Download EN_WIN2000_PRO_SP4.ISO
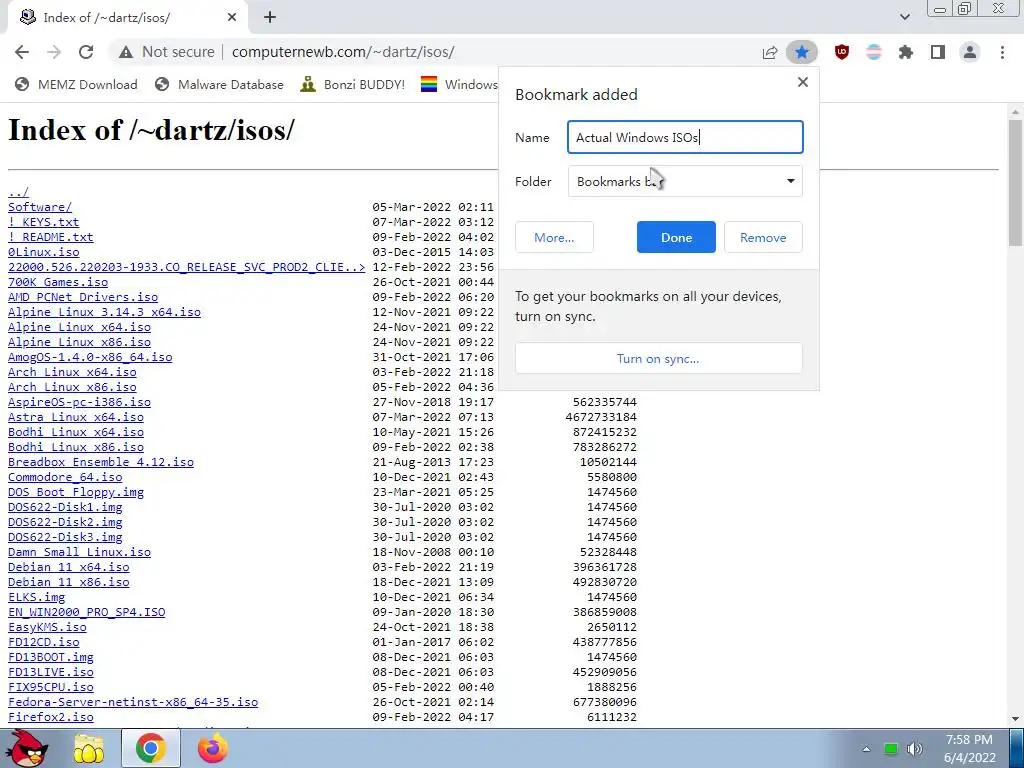Viewport: 1024px width, 768px height. pos(87,613)
